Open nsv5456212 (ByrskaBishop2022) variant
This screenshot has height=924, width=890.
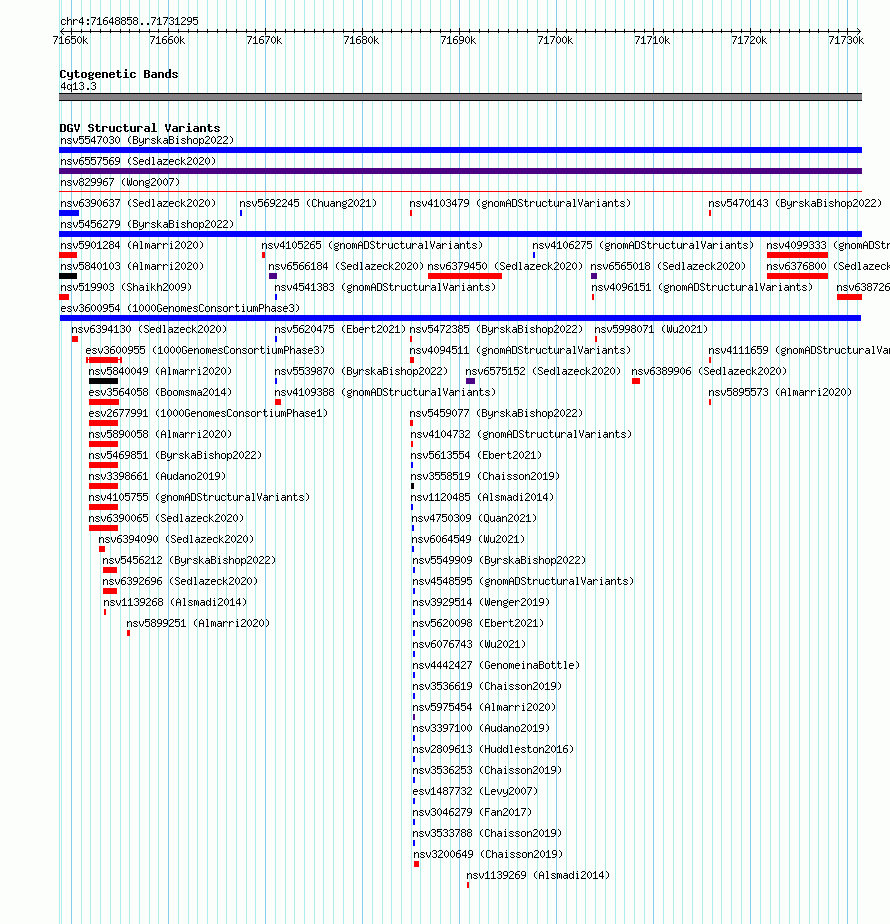(189, 560)
